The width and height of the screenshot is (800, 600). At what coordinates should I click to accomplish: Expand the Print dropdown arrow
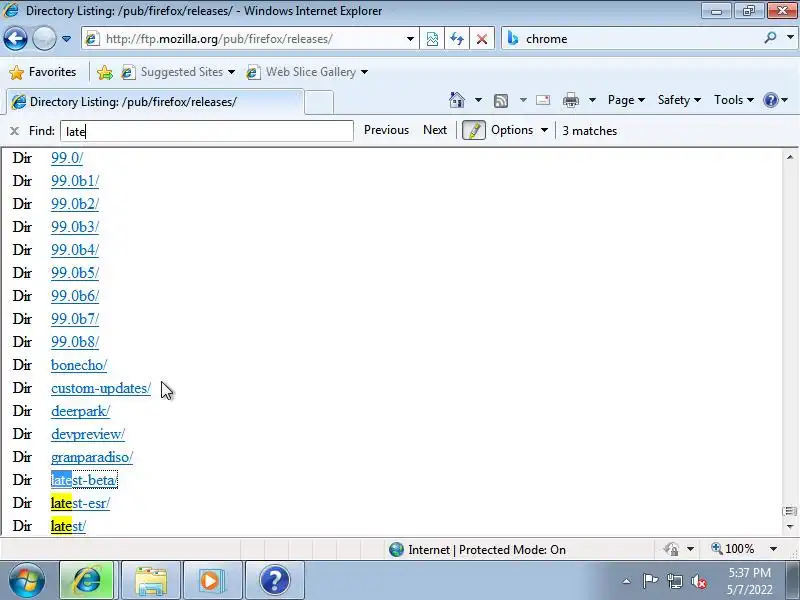[592, 100]
